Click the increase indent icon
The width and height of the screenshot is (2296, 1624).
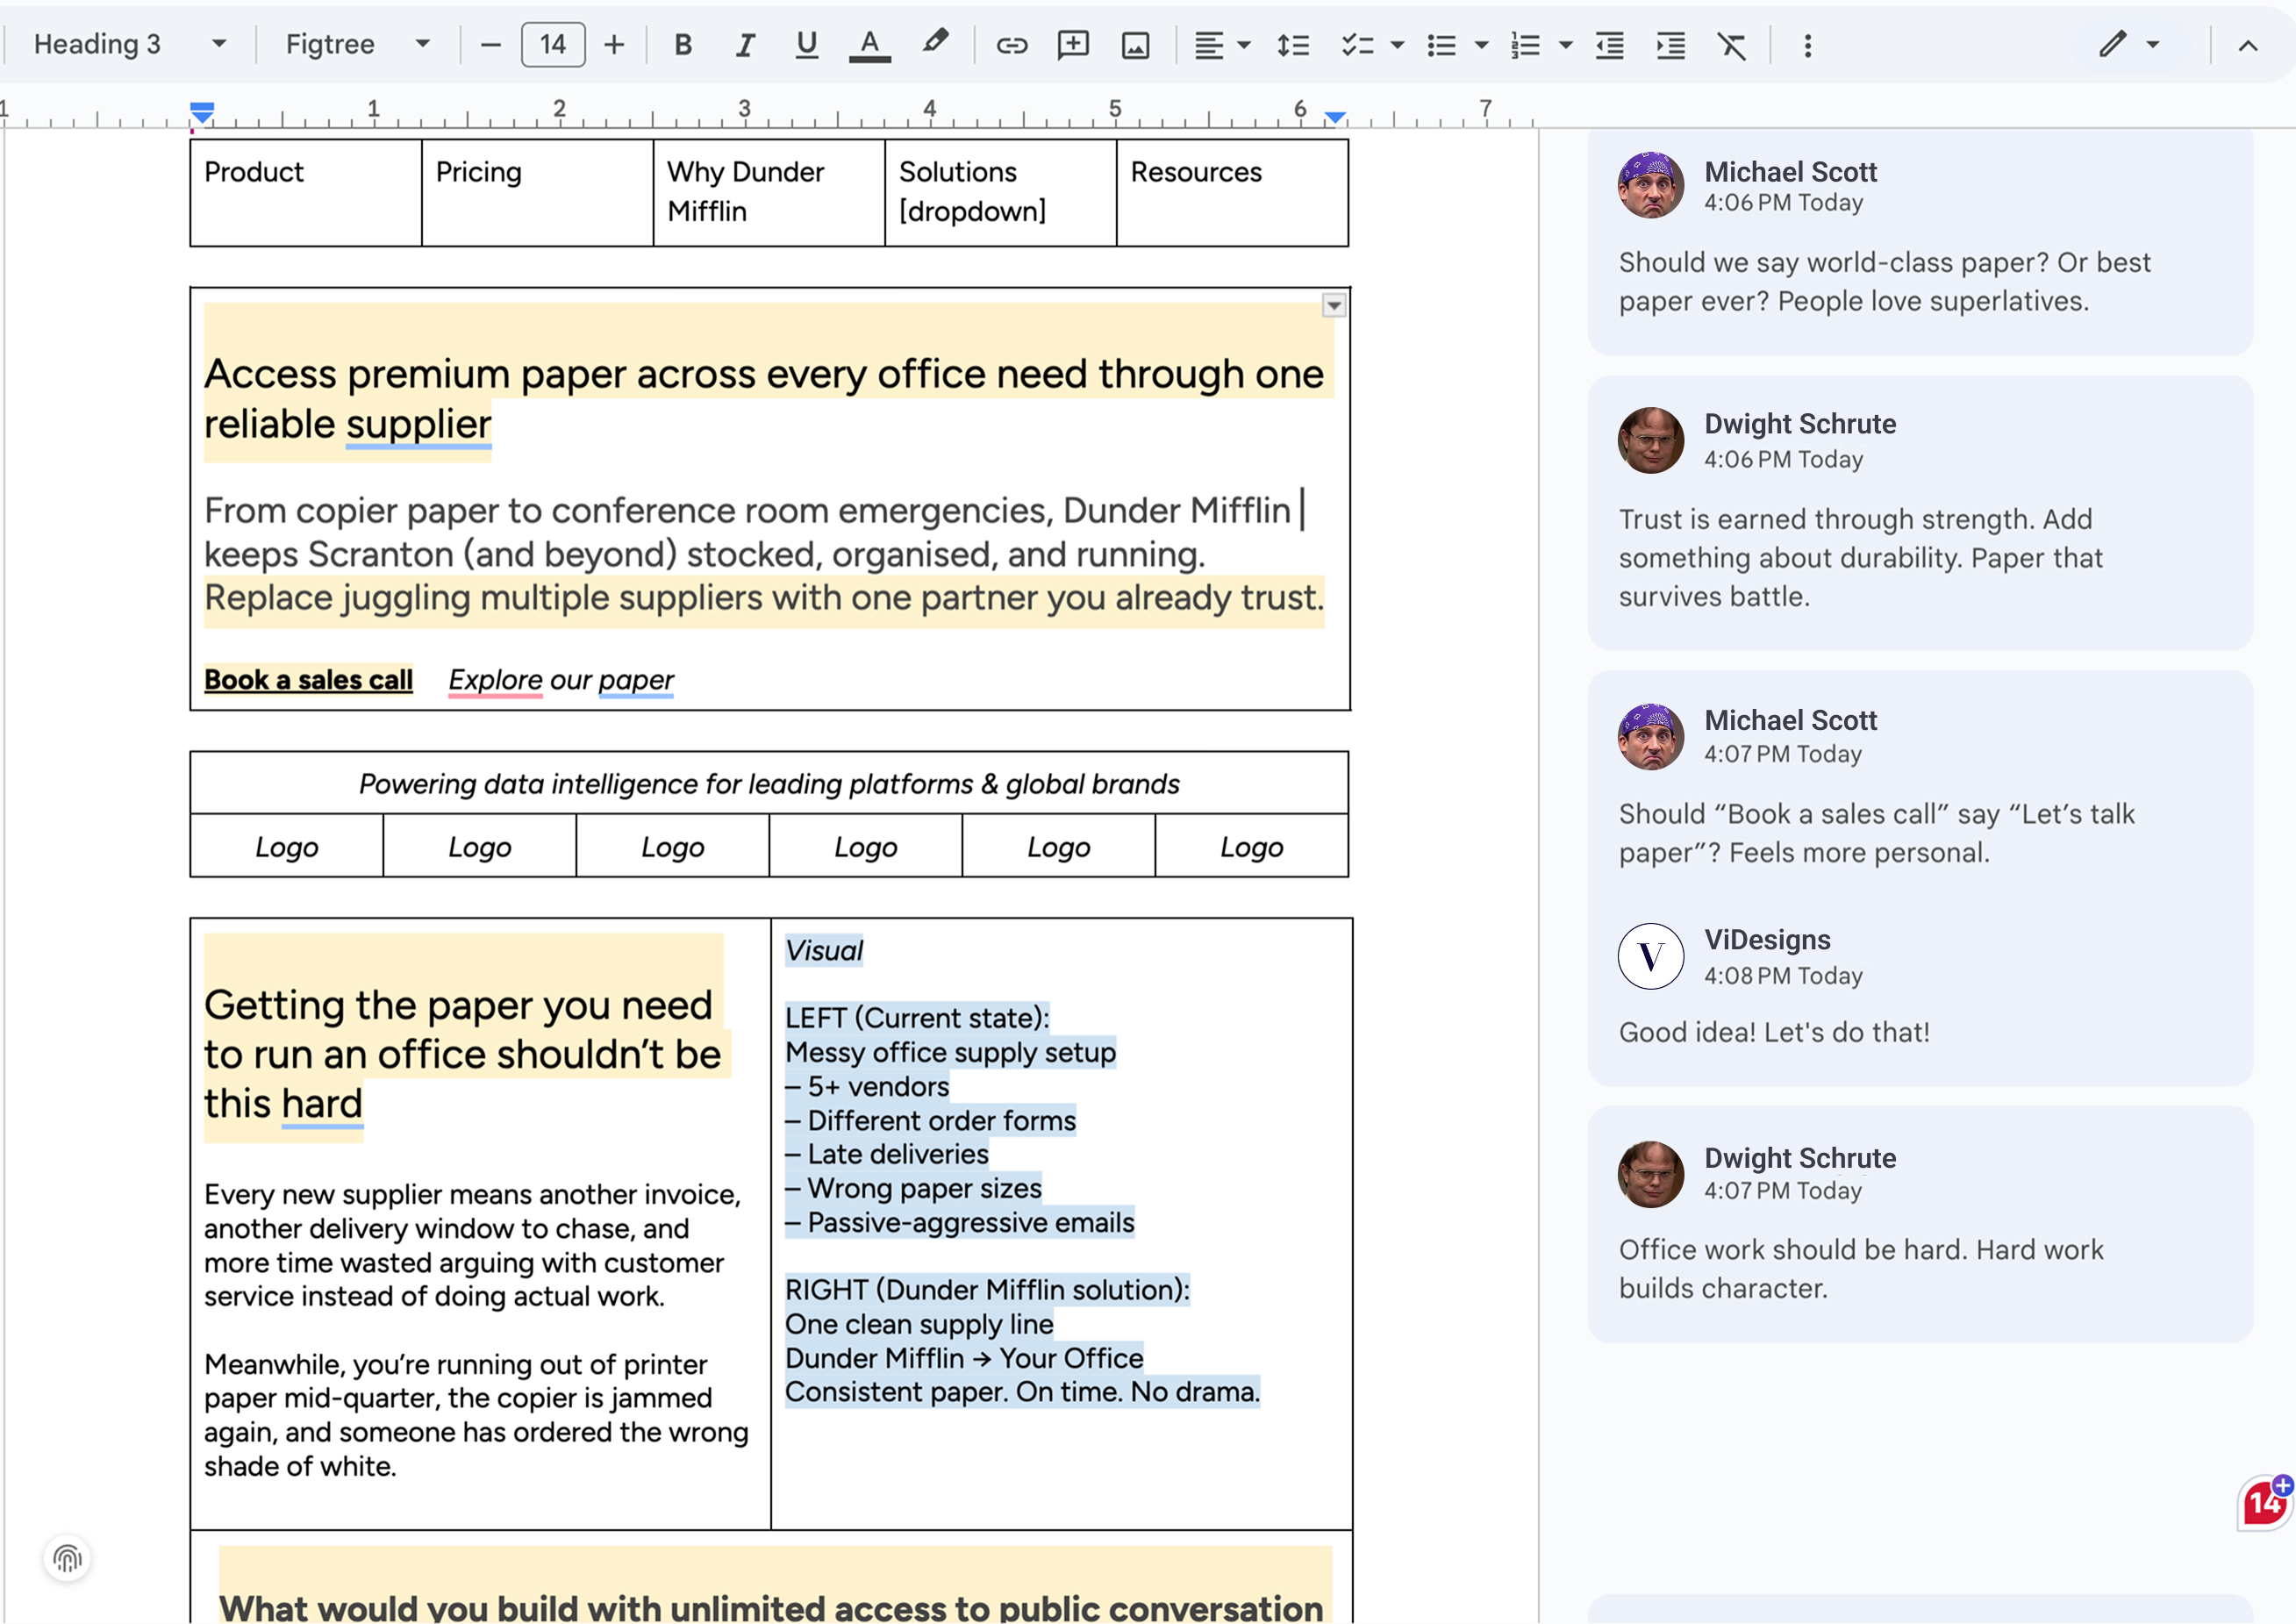tap(1670, 45)
